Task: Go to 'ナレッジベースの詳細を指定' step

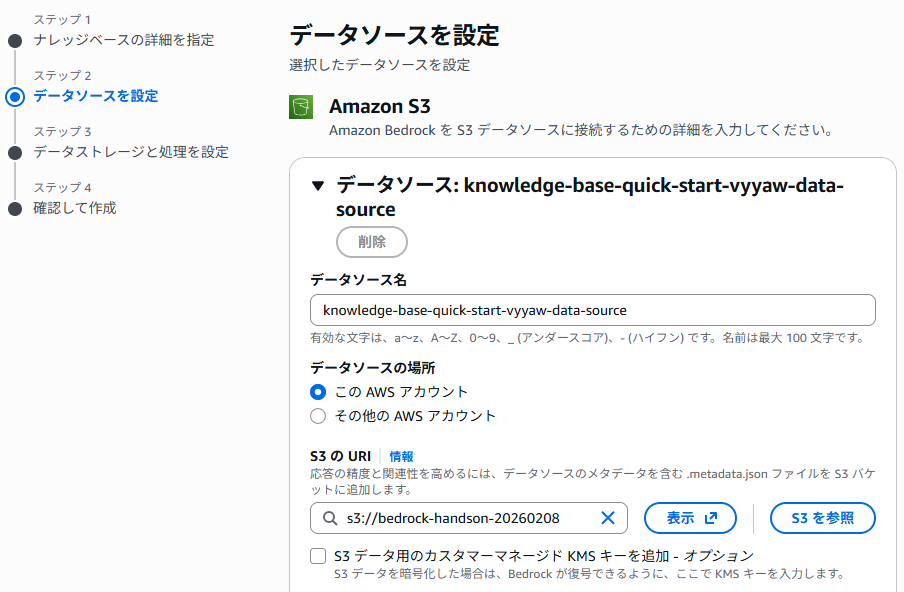Action: pyautogui.click(x=123, y=40)
